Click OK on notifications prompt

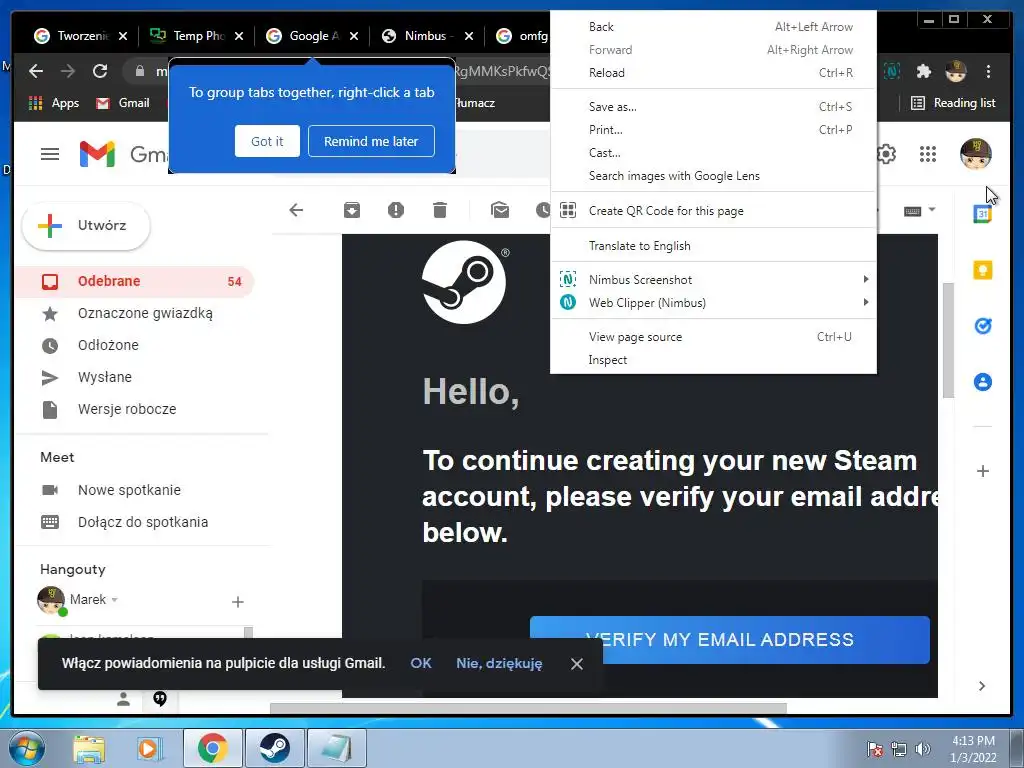click(x=421, y=663)
